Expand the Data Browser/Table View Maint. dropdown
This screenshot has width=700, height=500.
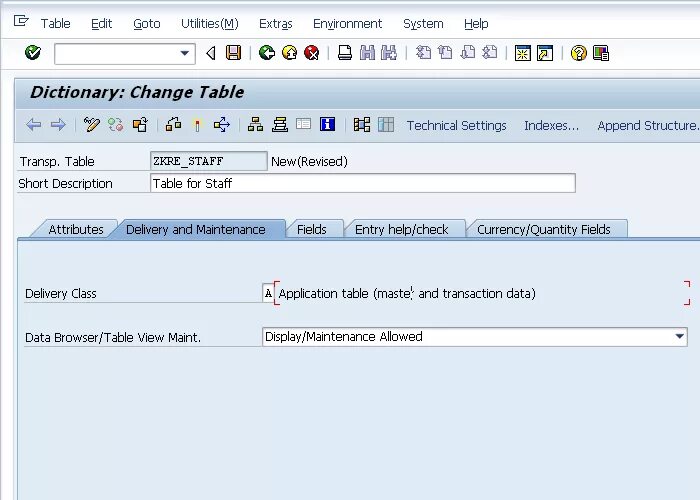(679, 336)
